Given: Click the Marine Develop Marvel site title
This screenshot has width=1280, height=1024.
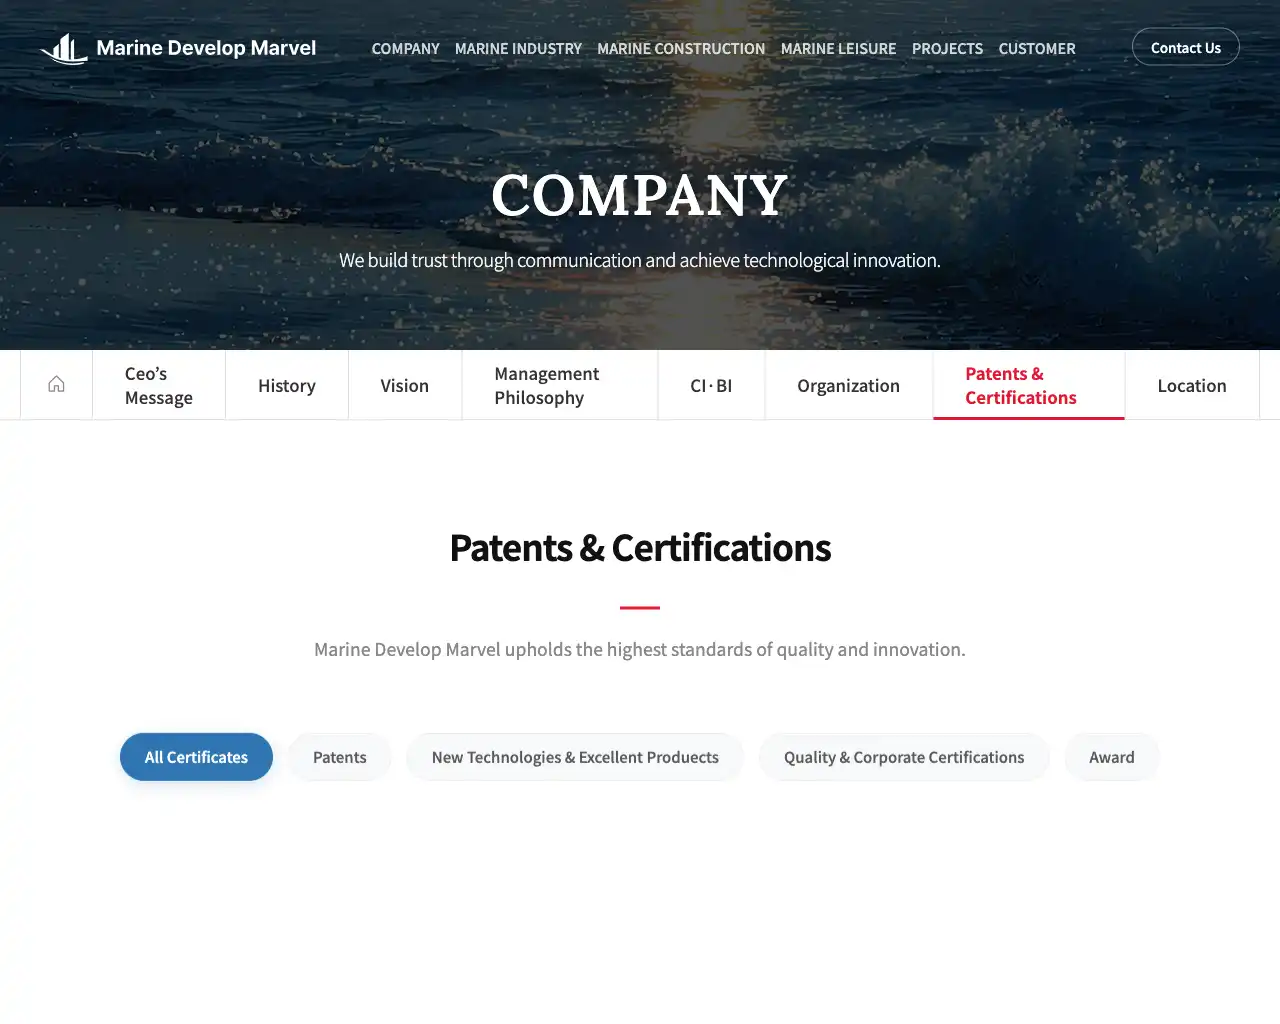Looking at the screenshot, I should [206, 48].
